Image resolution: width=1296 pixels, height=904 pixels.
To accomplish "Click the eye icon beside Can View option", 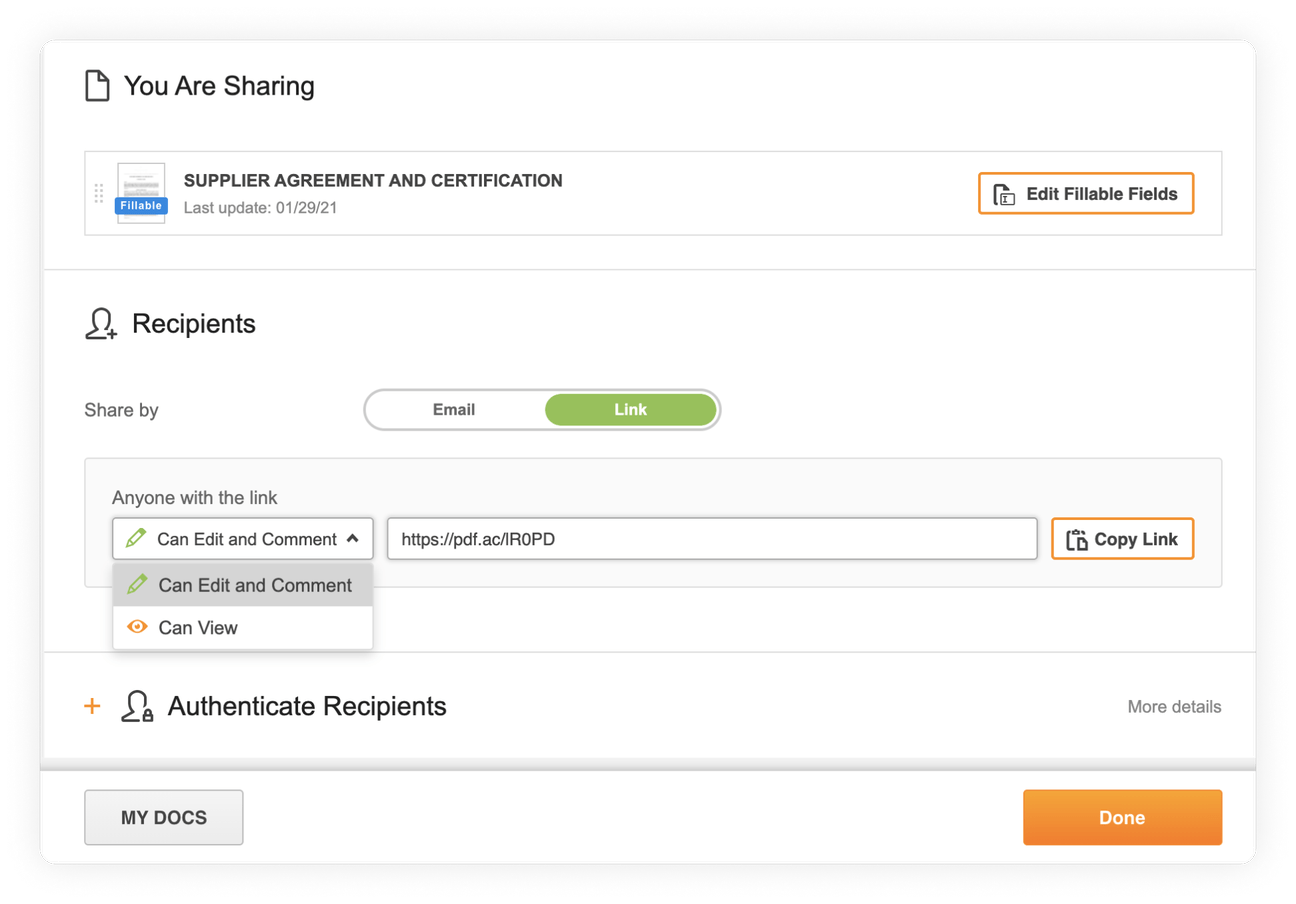I will tap(139, 627).
